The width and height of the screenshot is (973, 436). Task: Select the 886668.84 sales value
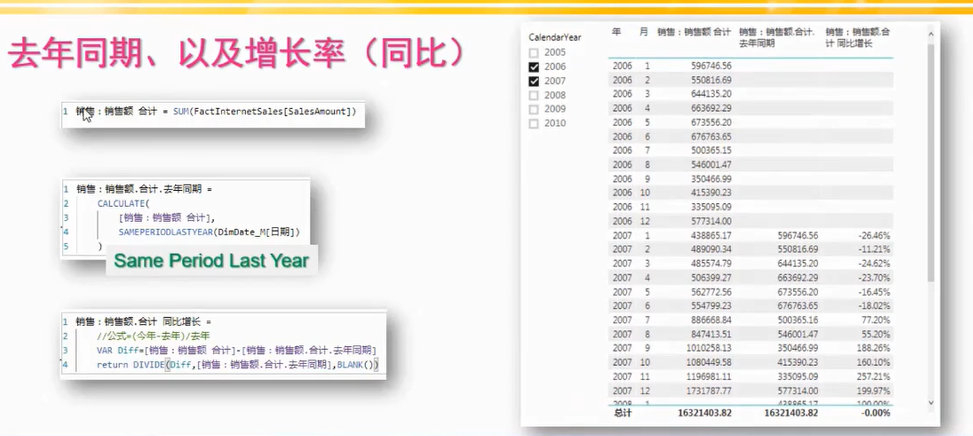click(709, 320)
